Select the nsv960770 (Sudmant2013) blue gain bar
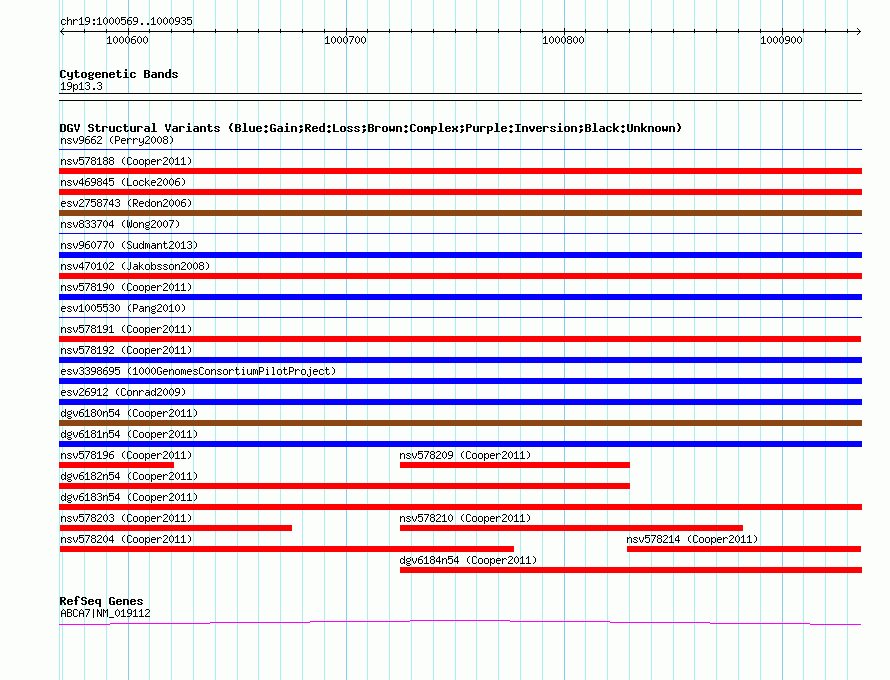 coord(460,255)
